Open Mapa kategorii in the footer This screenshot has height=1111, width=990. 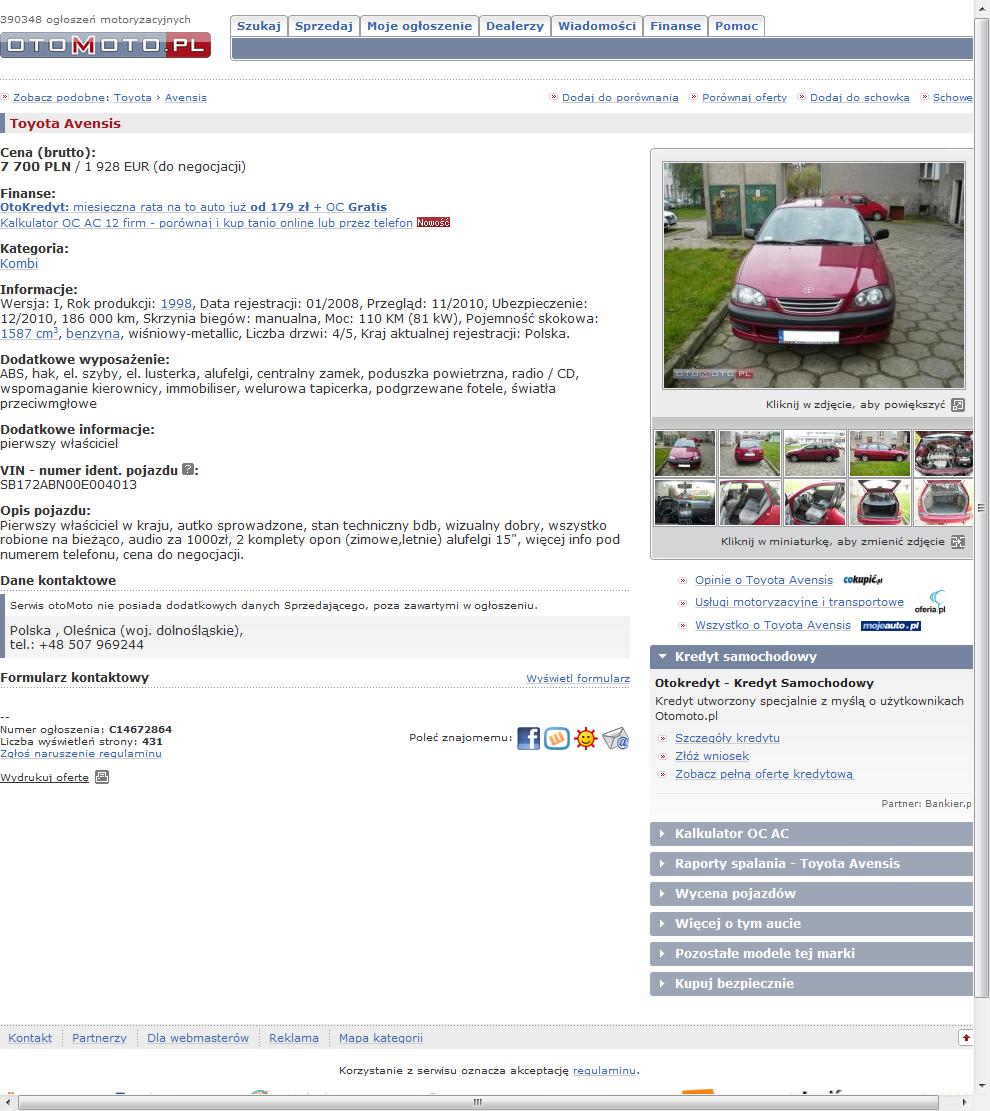coord(381,1038)
